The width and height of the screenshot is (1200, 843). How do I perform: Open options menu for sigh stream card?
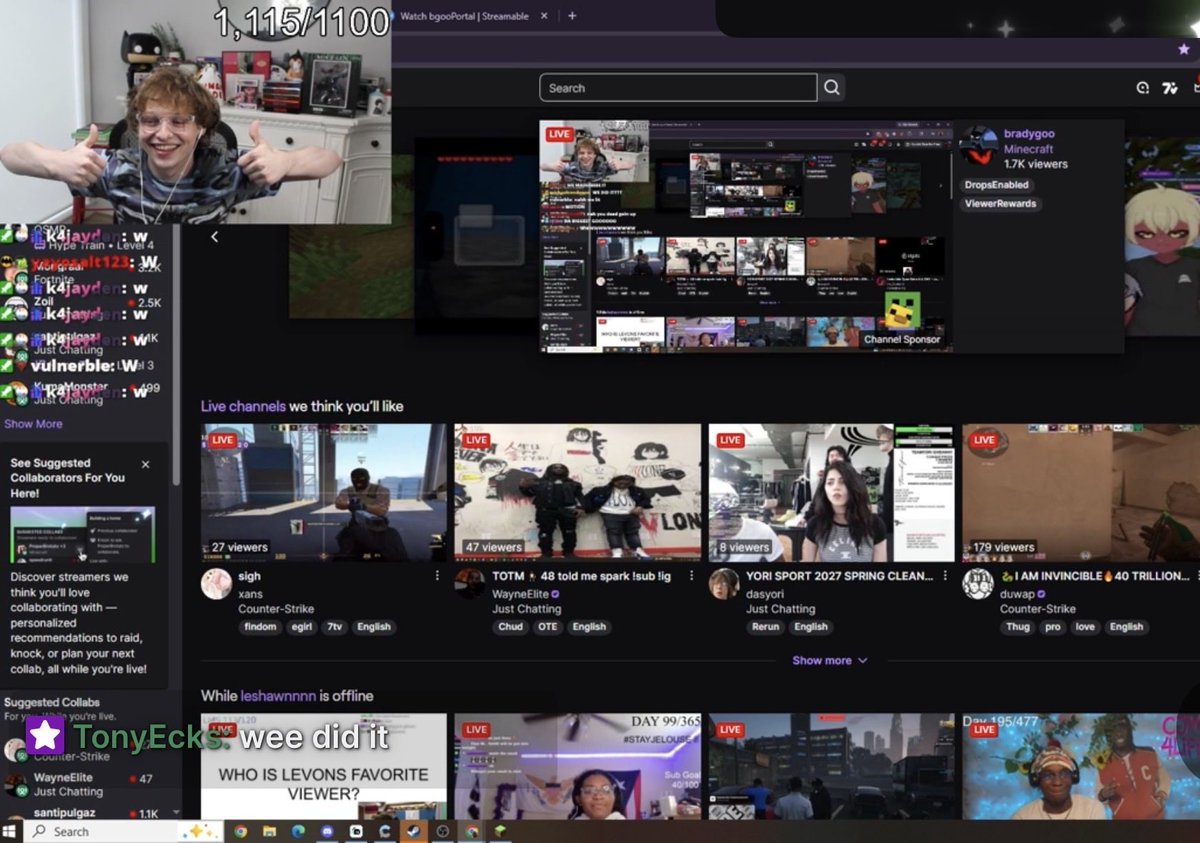tap(437, 576)
